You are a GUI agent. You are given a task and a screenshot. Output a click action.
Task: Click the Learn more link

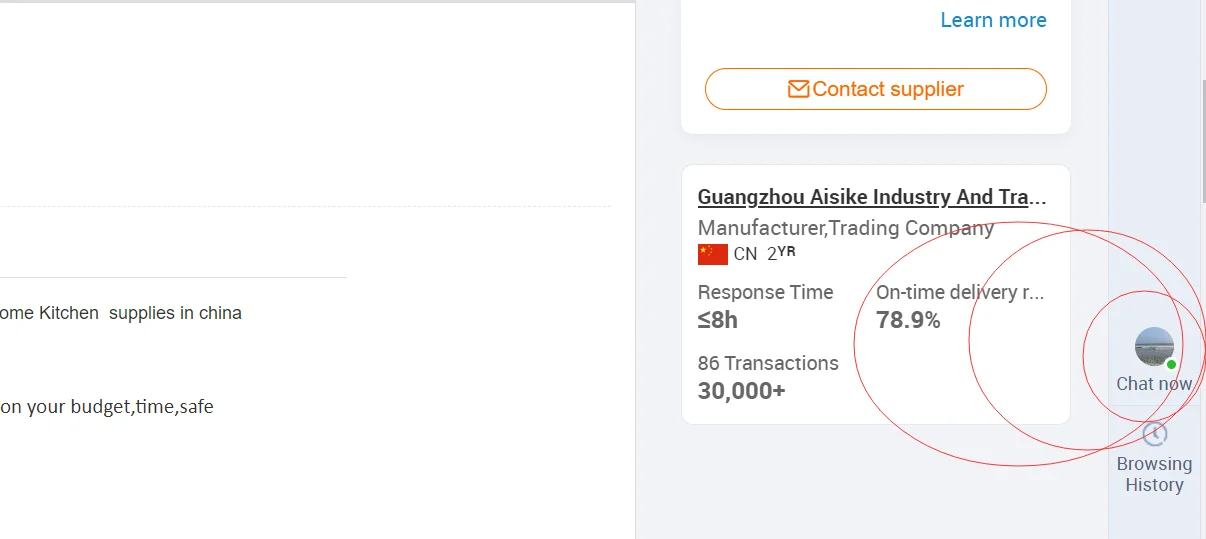click(x=993, y=20)
